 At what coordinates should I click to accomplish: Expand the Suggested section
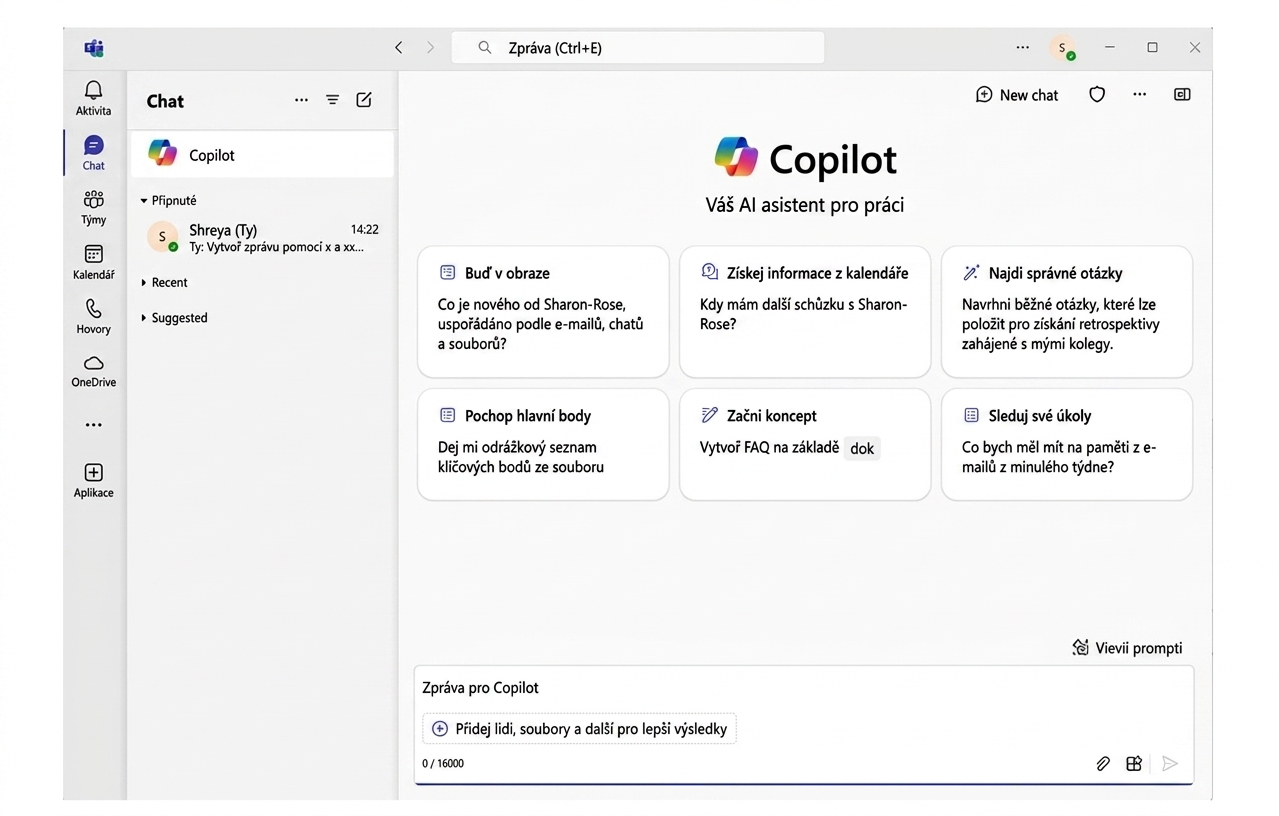tap(175, 318)
